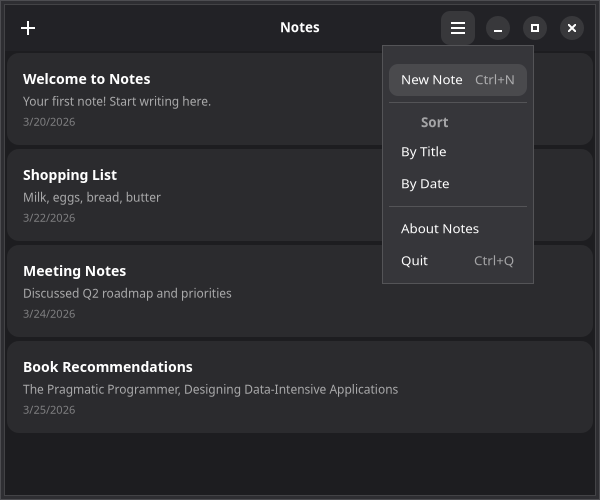Click the Pragmatic Programmer preview text
This screenshot has height=500, width=600.
point(210,390)
